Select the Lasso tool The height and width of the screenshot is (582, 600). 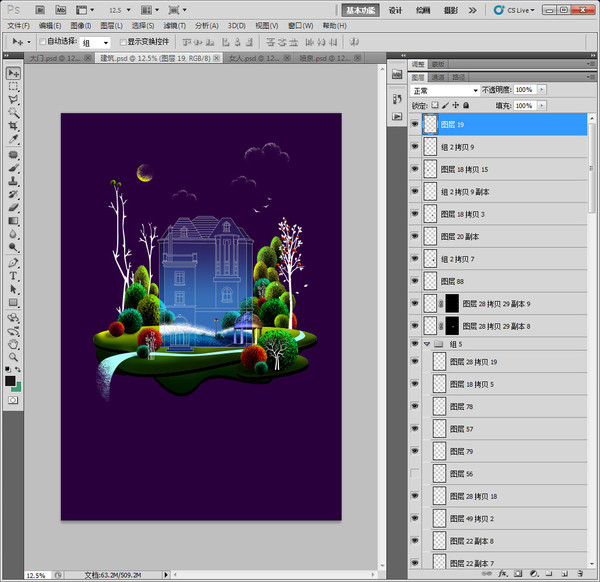(x=13, y=99)
